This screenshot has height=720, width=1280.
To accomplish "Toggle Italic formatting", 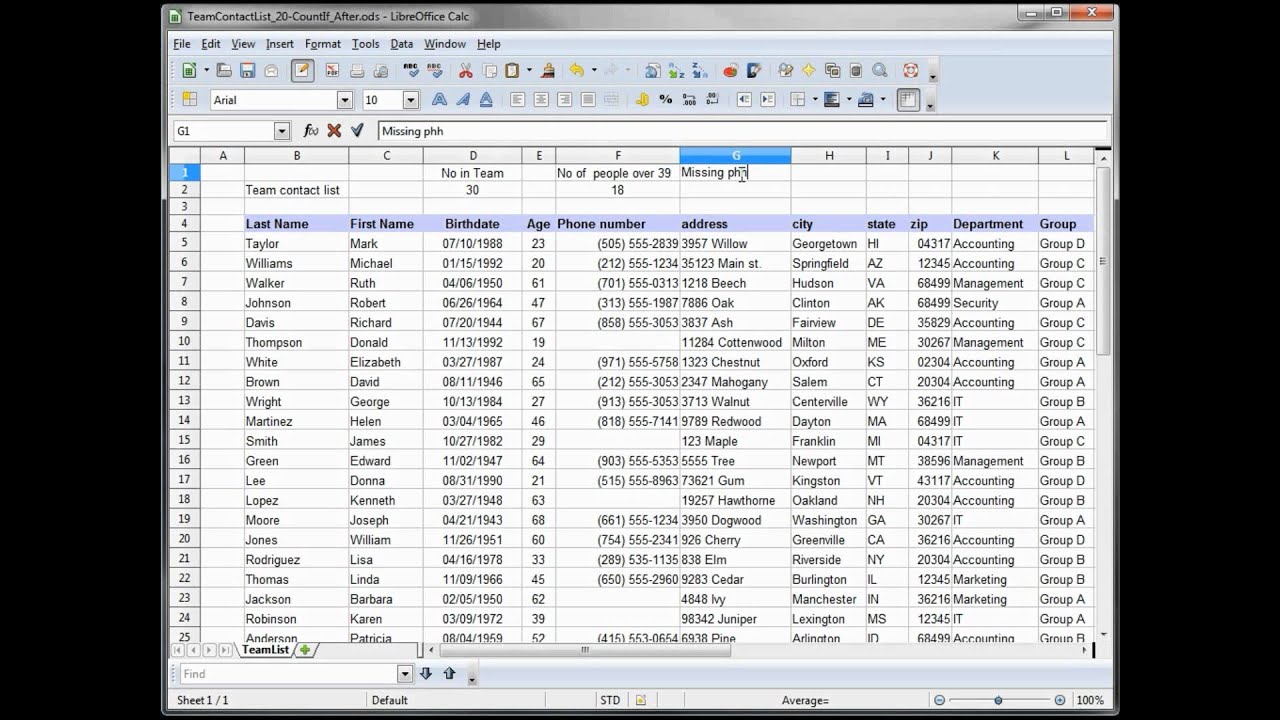I will [463, 100].
